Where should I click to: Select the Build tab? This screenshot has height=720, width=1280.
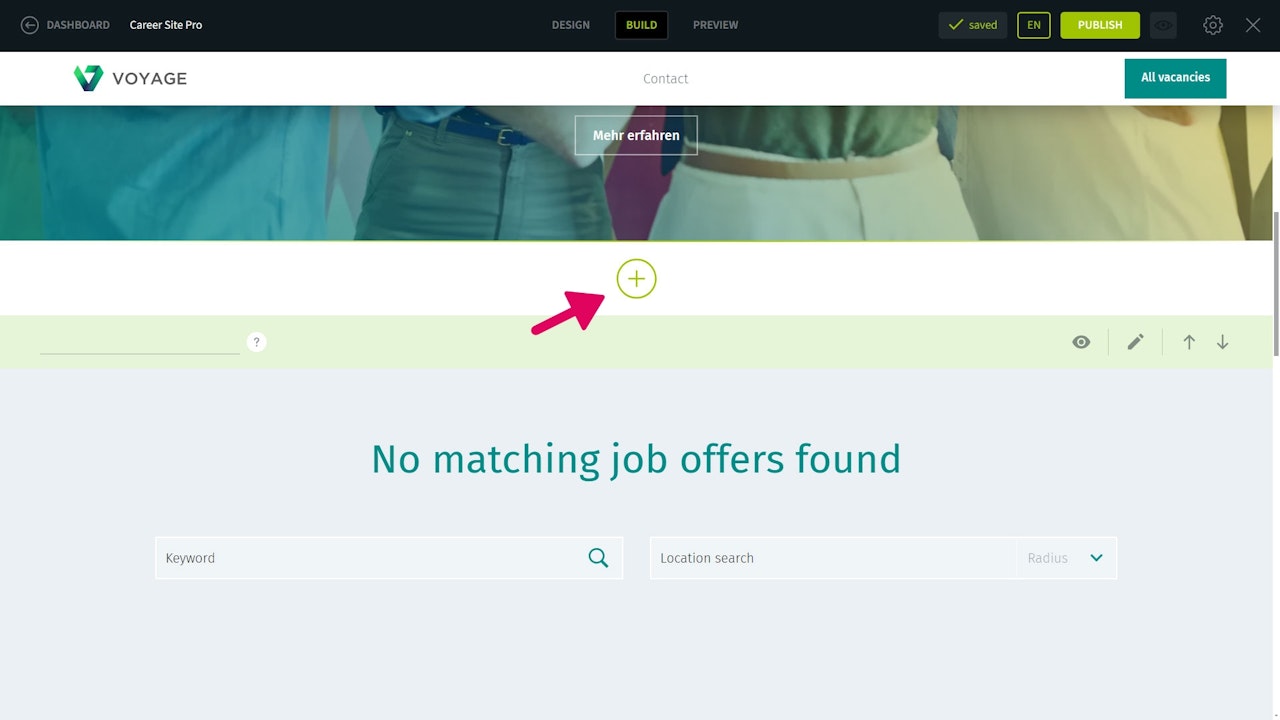pyautogui.click(x=641, y=25)
